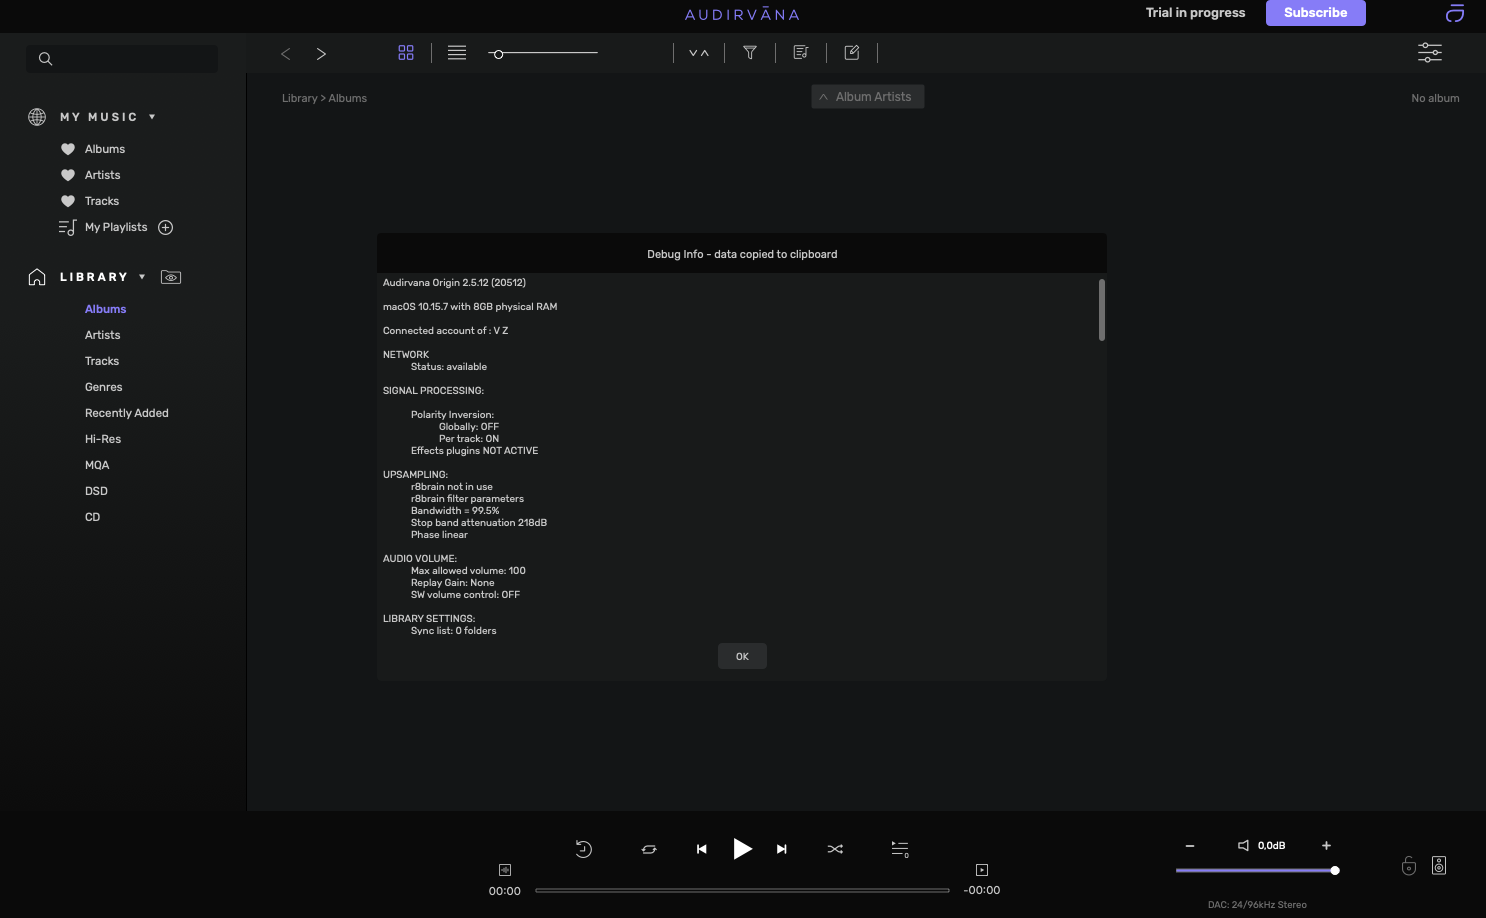The image size is (1486, 918).
Task: Switch to list view icon
Action: pyautogui.click(x=457, y=53)
